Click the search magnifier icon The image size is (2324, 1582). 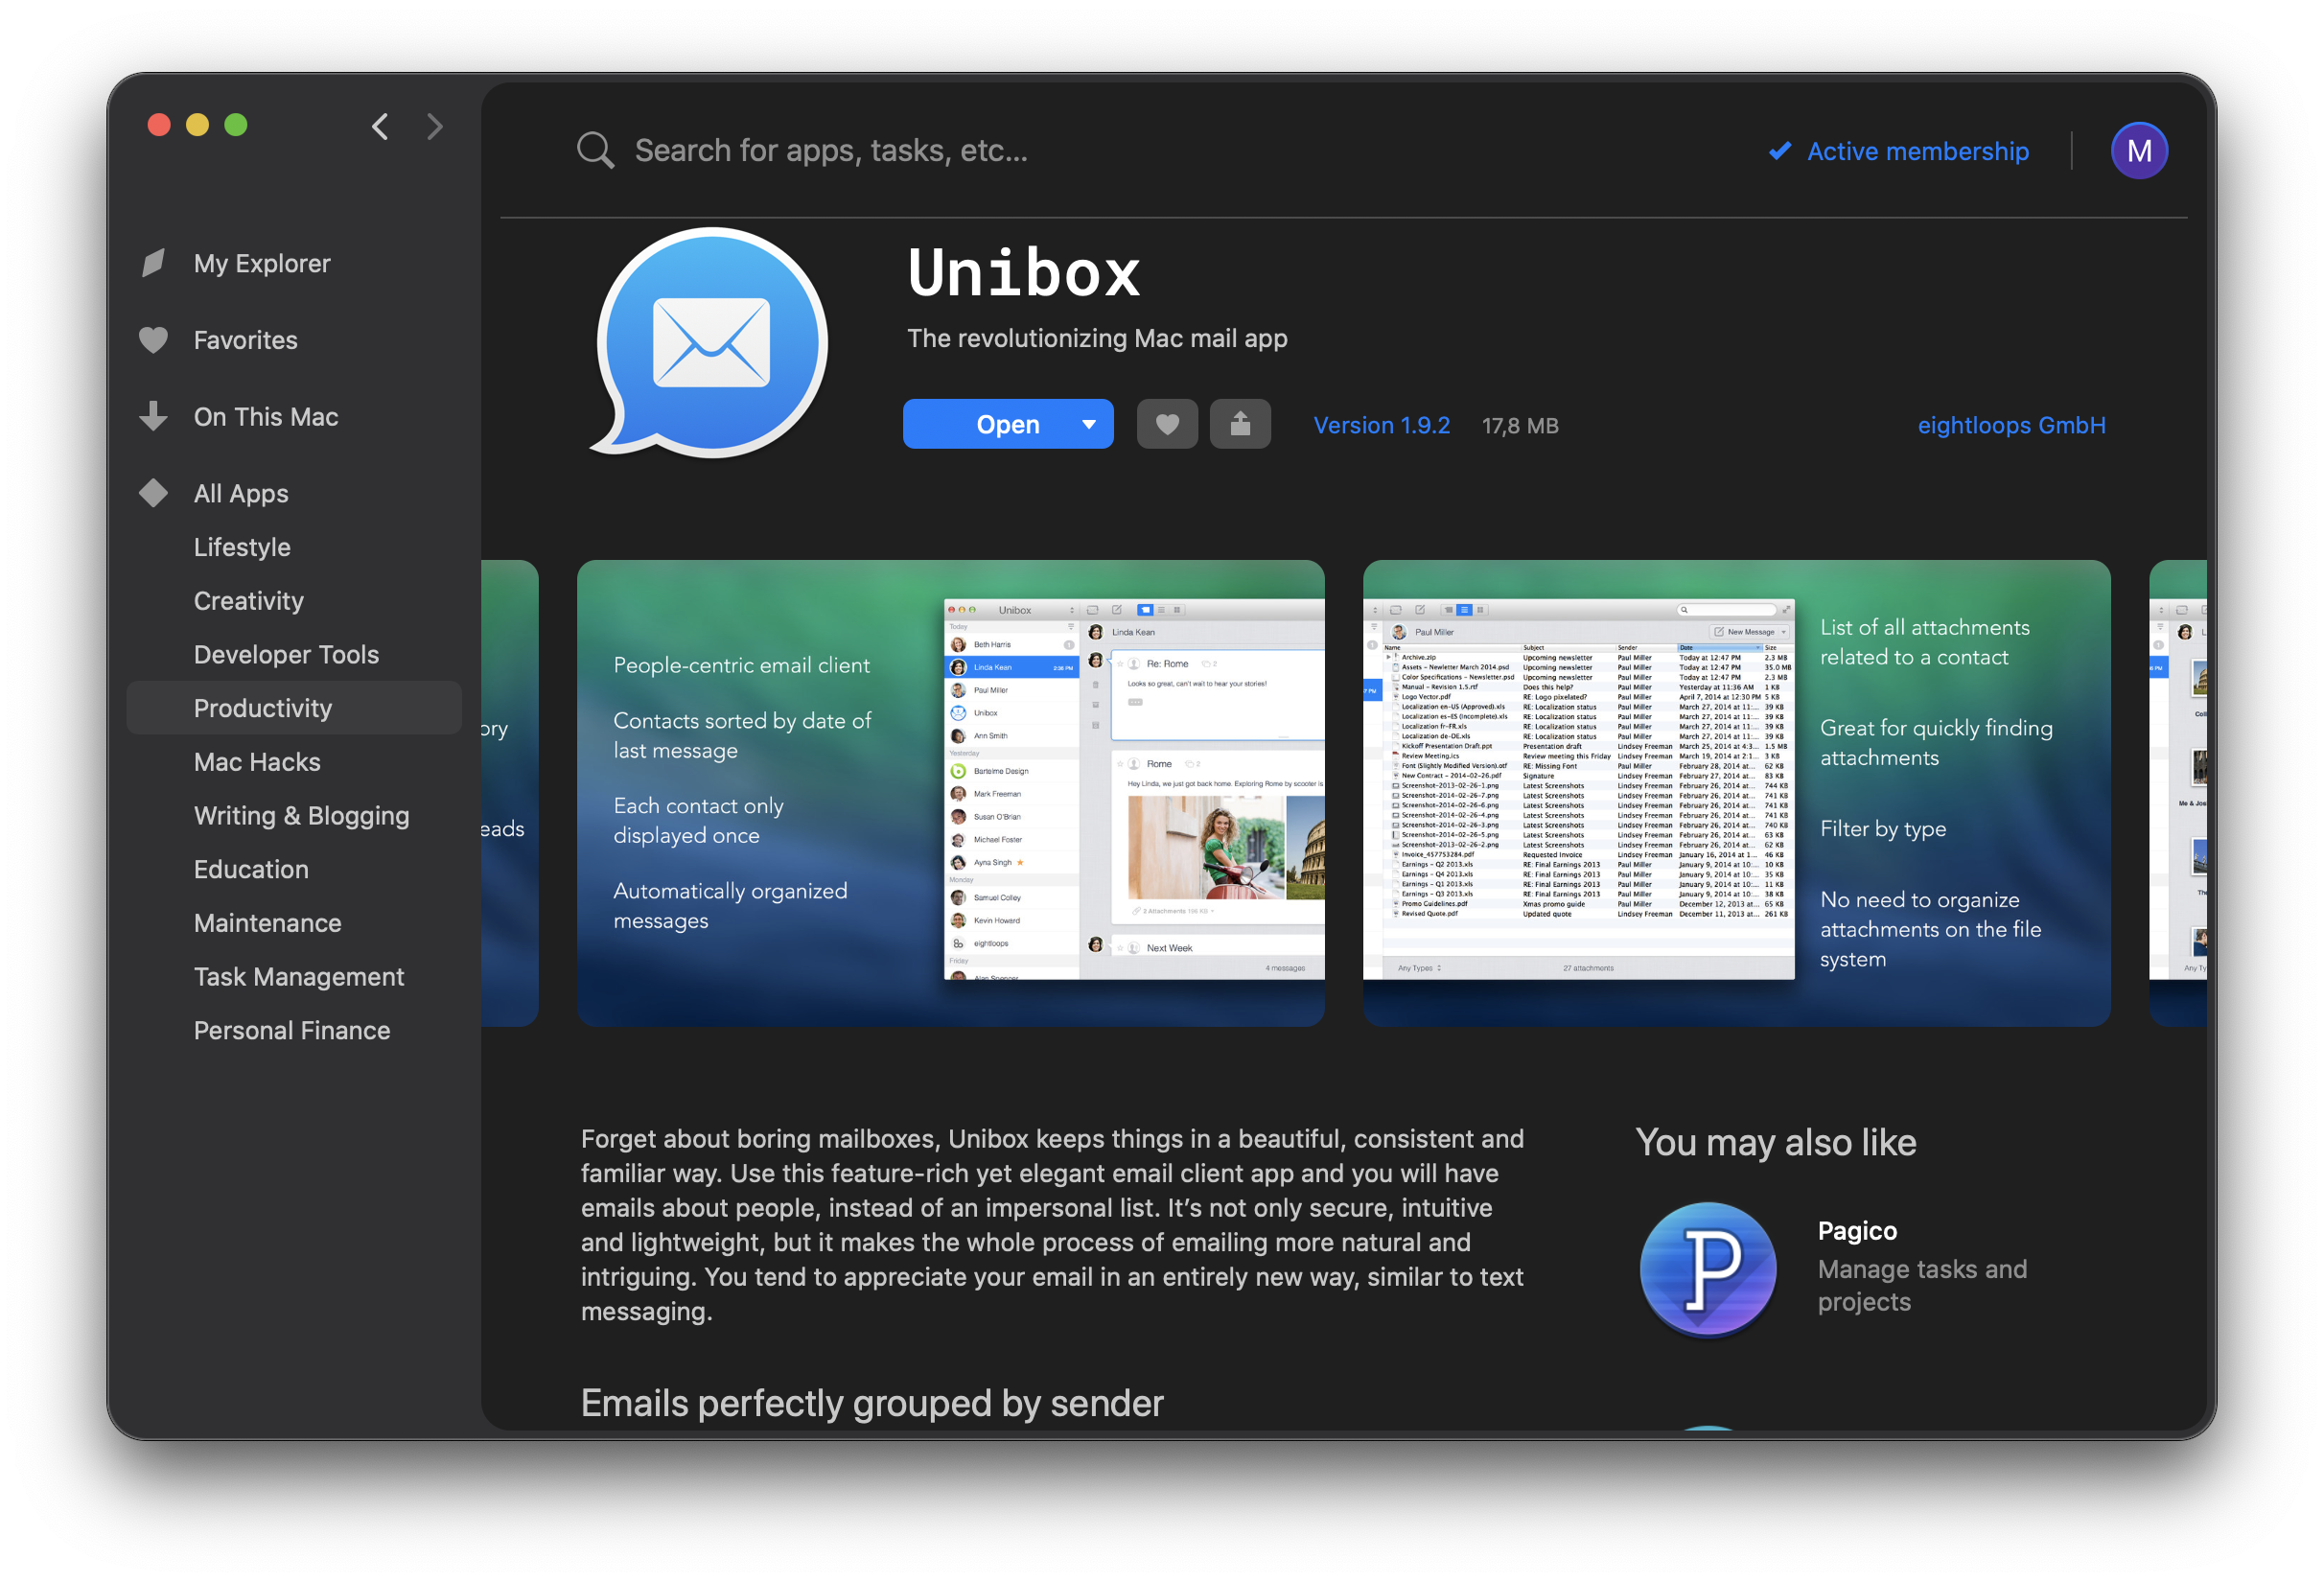click(596, 151)
